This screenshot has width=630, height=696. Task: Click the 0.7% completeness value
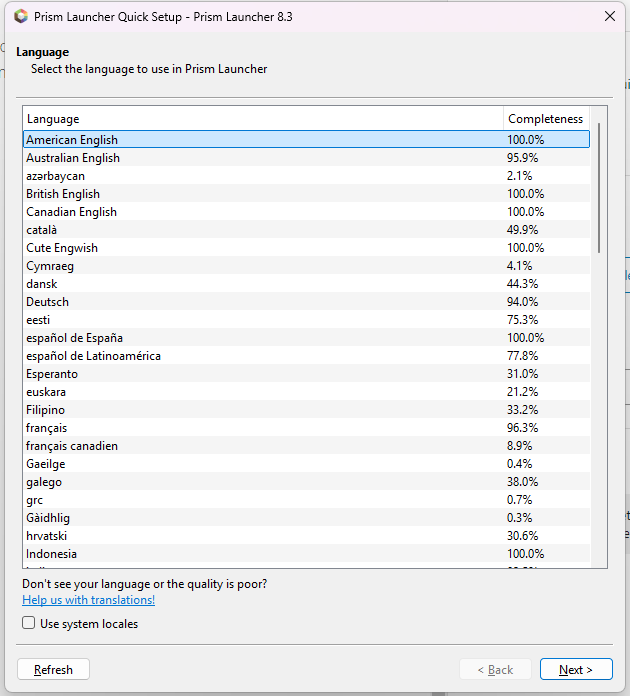519,500
